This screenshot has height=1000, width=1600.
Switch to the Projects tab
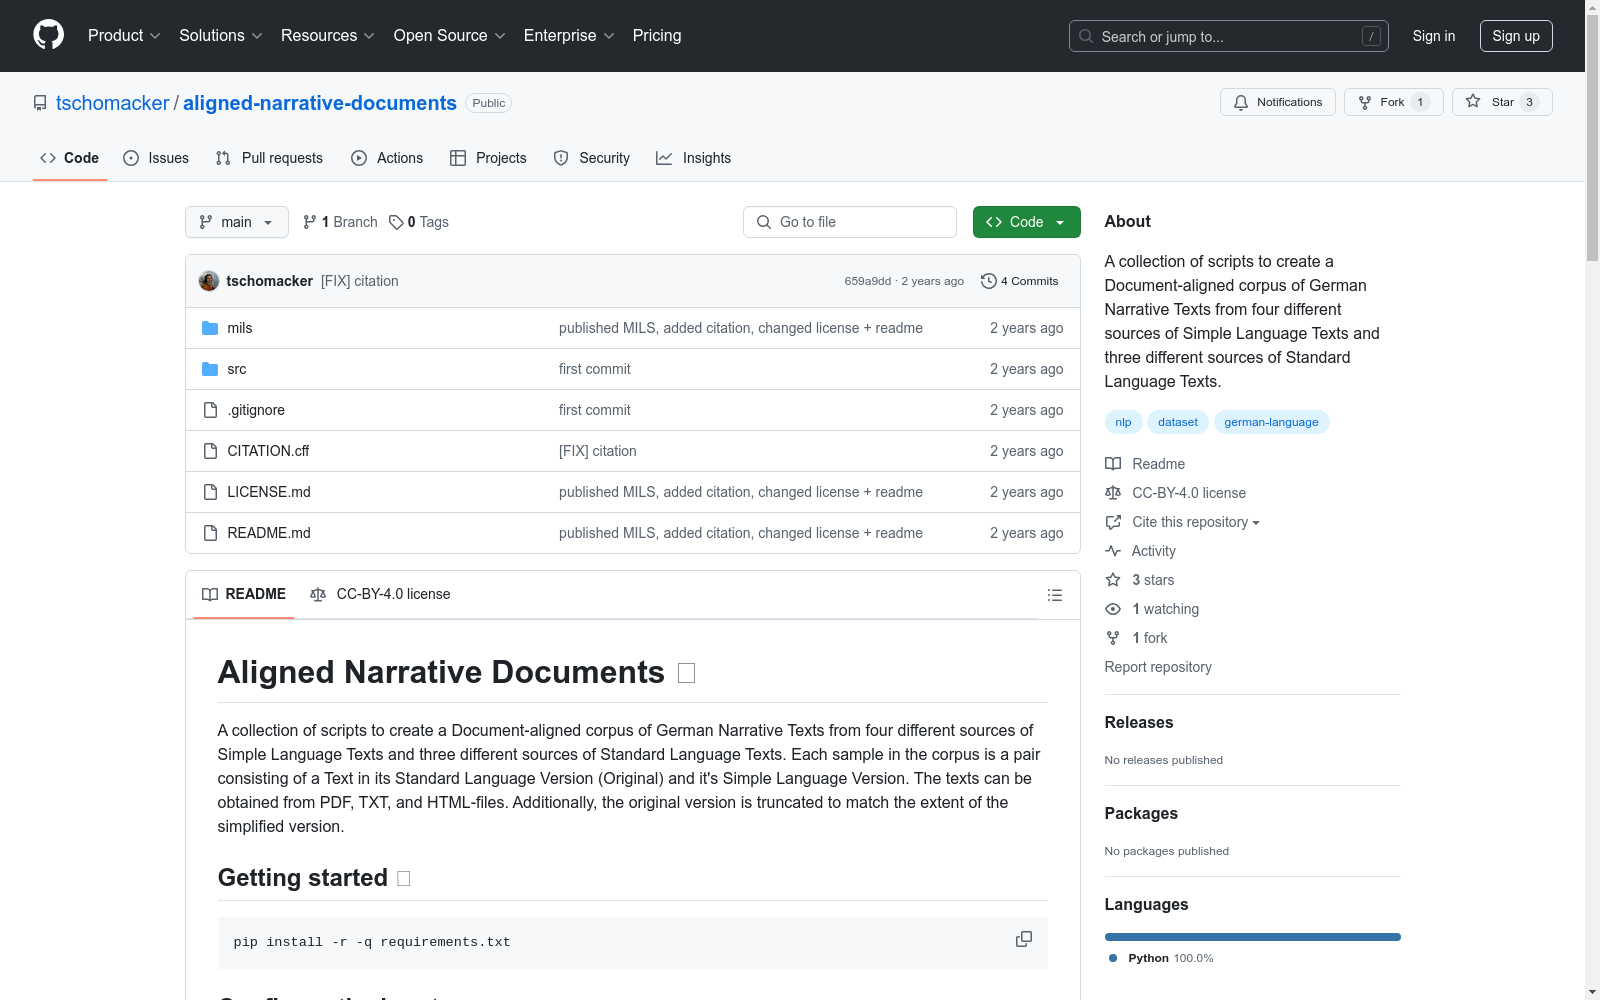click(x=488, y=158)
